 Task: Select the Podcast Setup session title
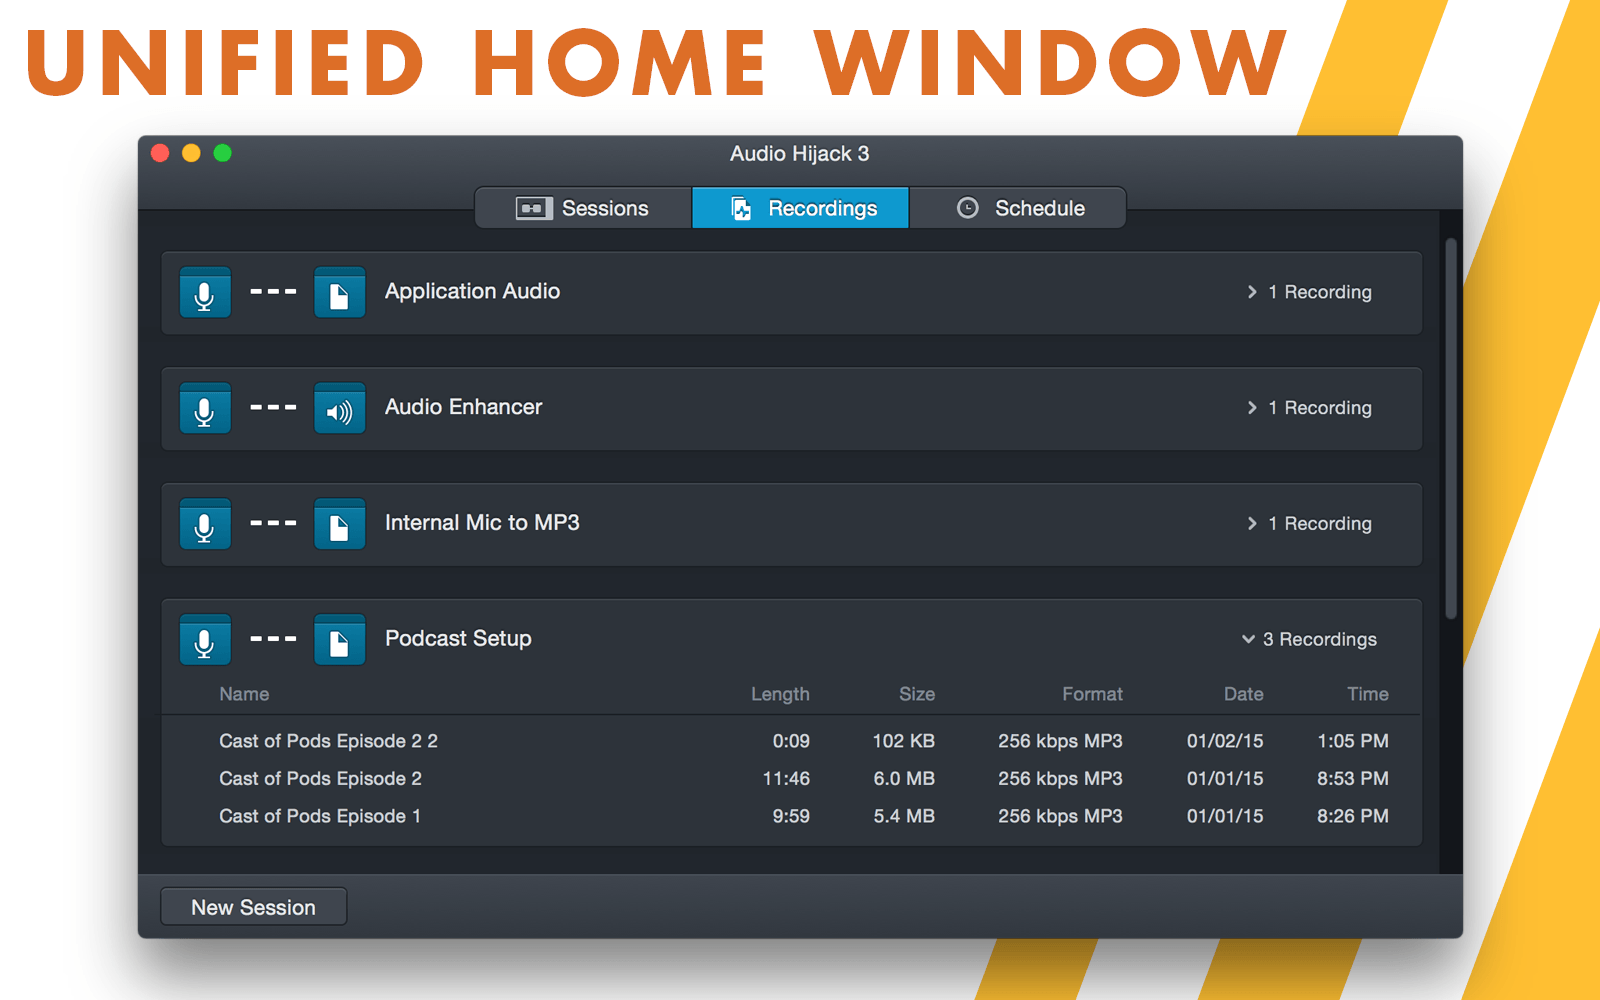tap(458, 639)
